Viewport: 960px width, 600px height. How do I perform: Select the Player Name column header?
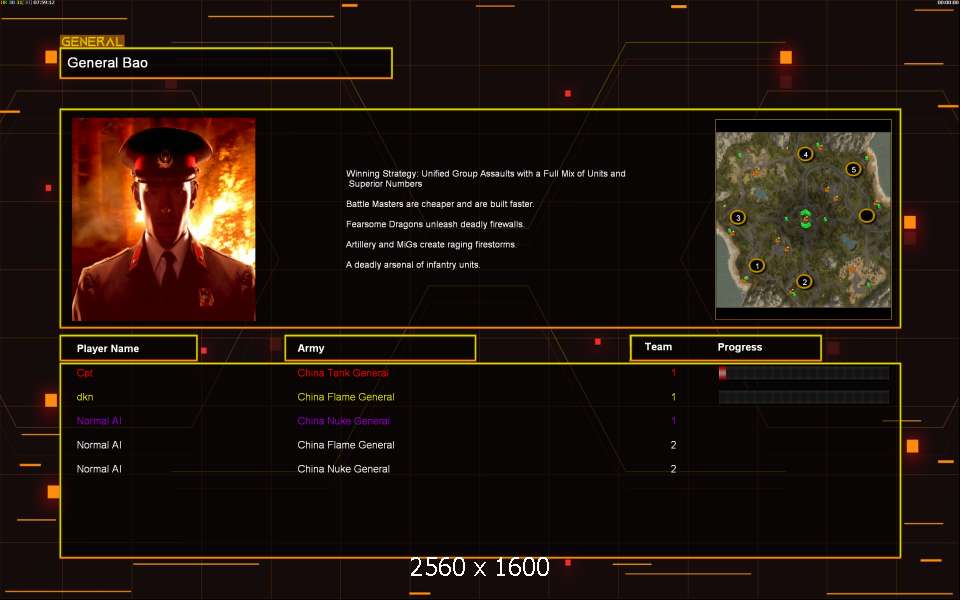[128, 348]
